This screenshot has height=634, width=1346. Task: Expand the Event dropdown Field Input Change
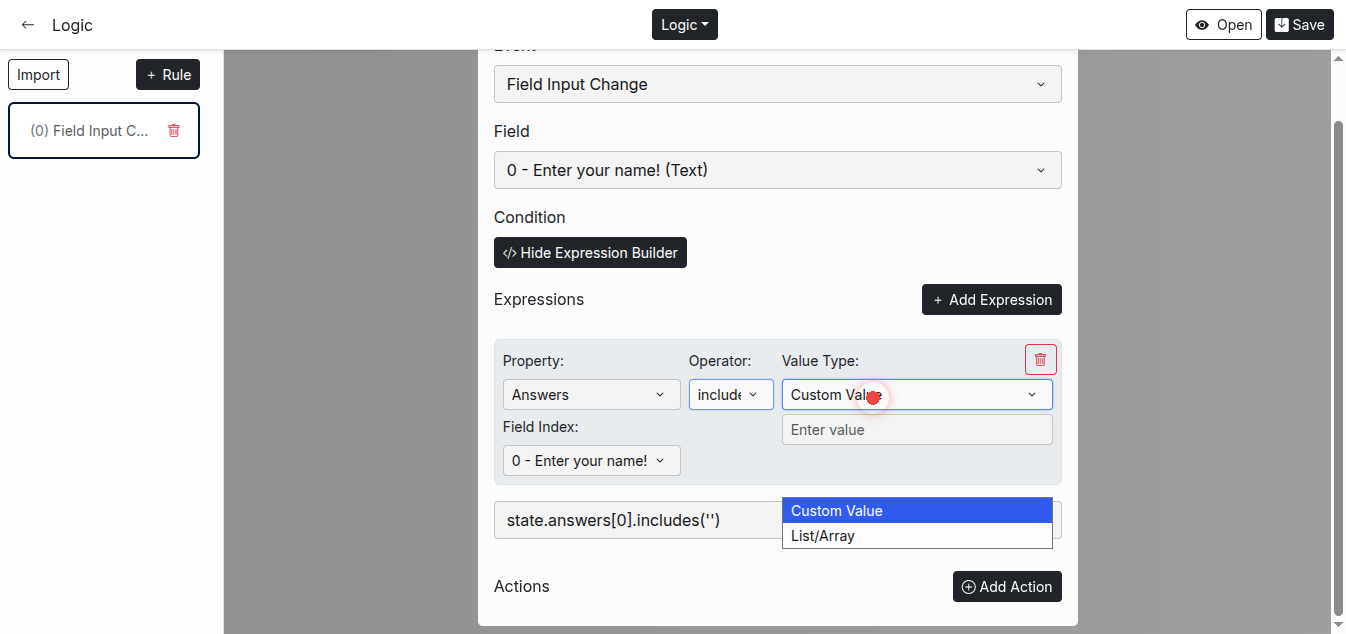pyautogui.click(x=777, y=84)
